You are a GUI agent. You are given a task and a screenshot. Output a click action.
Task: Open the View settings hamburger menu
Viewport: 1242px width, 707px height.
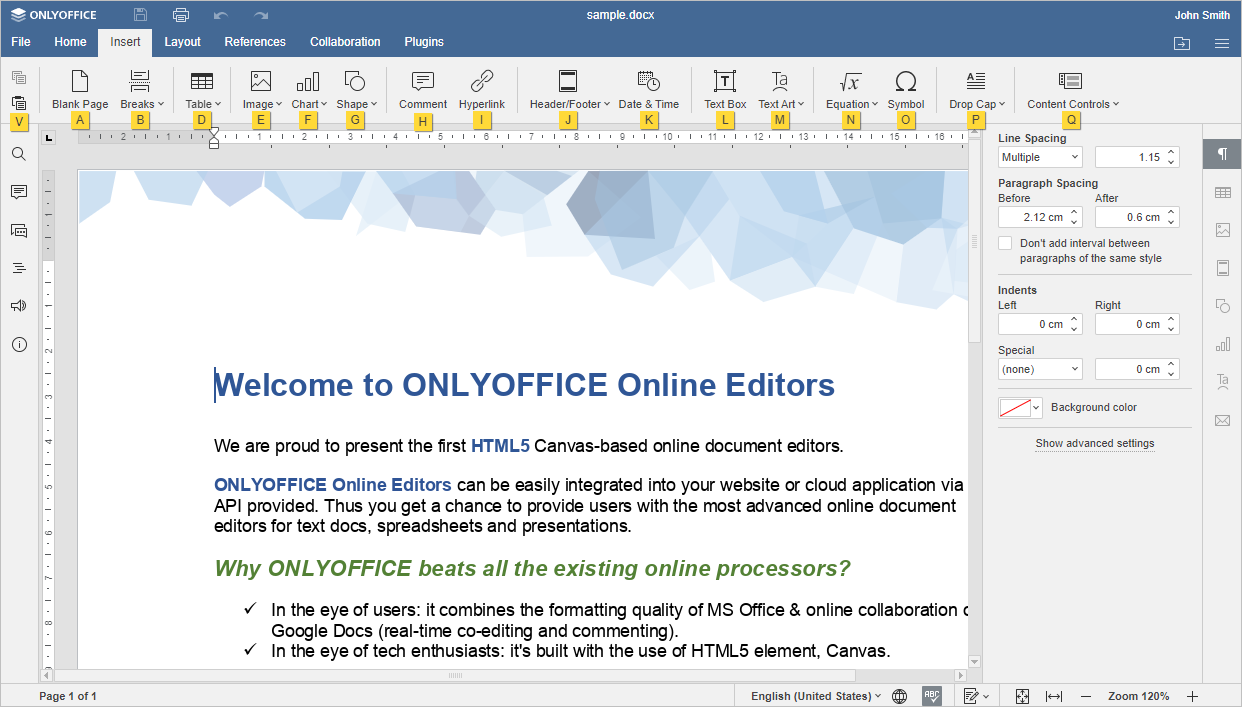point(1221,43)
